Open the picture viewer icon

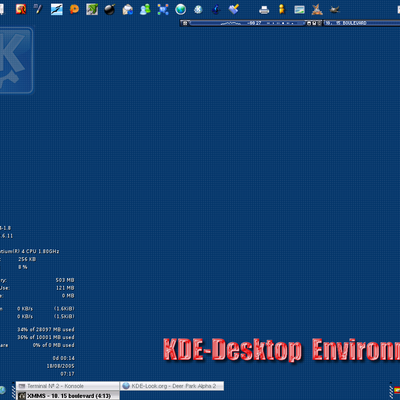tap(299, 10)
